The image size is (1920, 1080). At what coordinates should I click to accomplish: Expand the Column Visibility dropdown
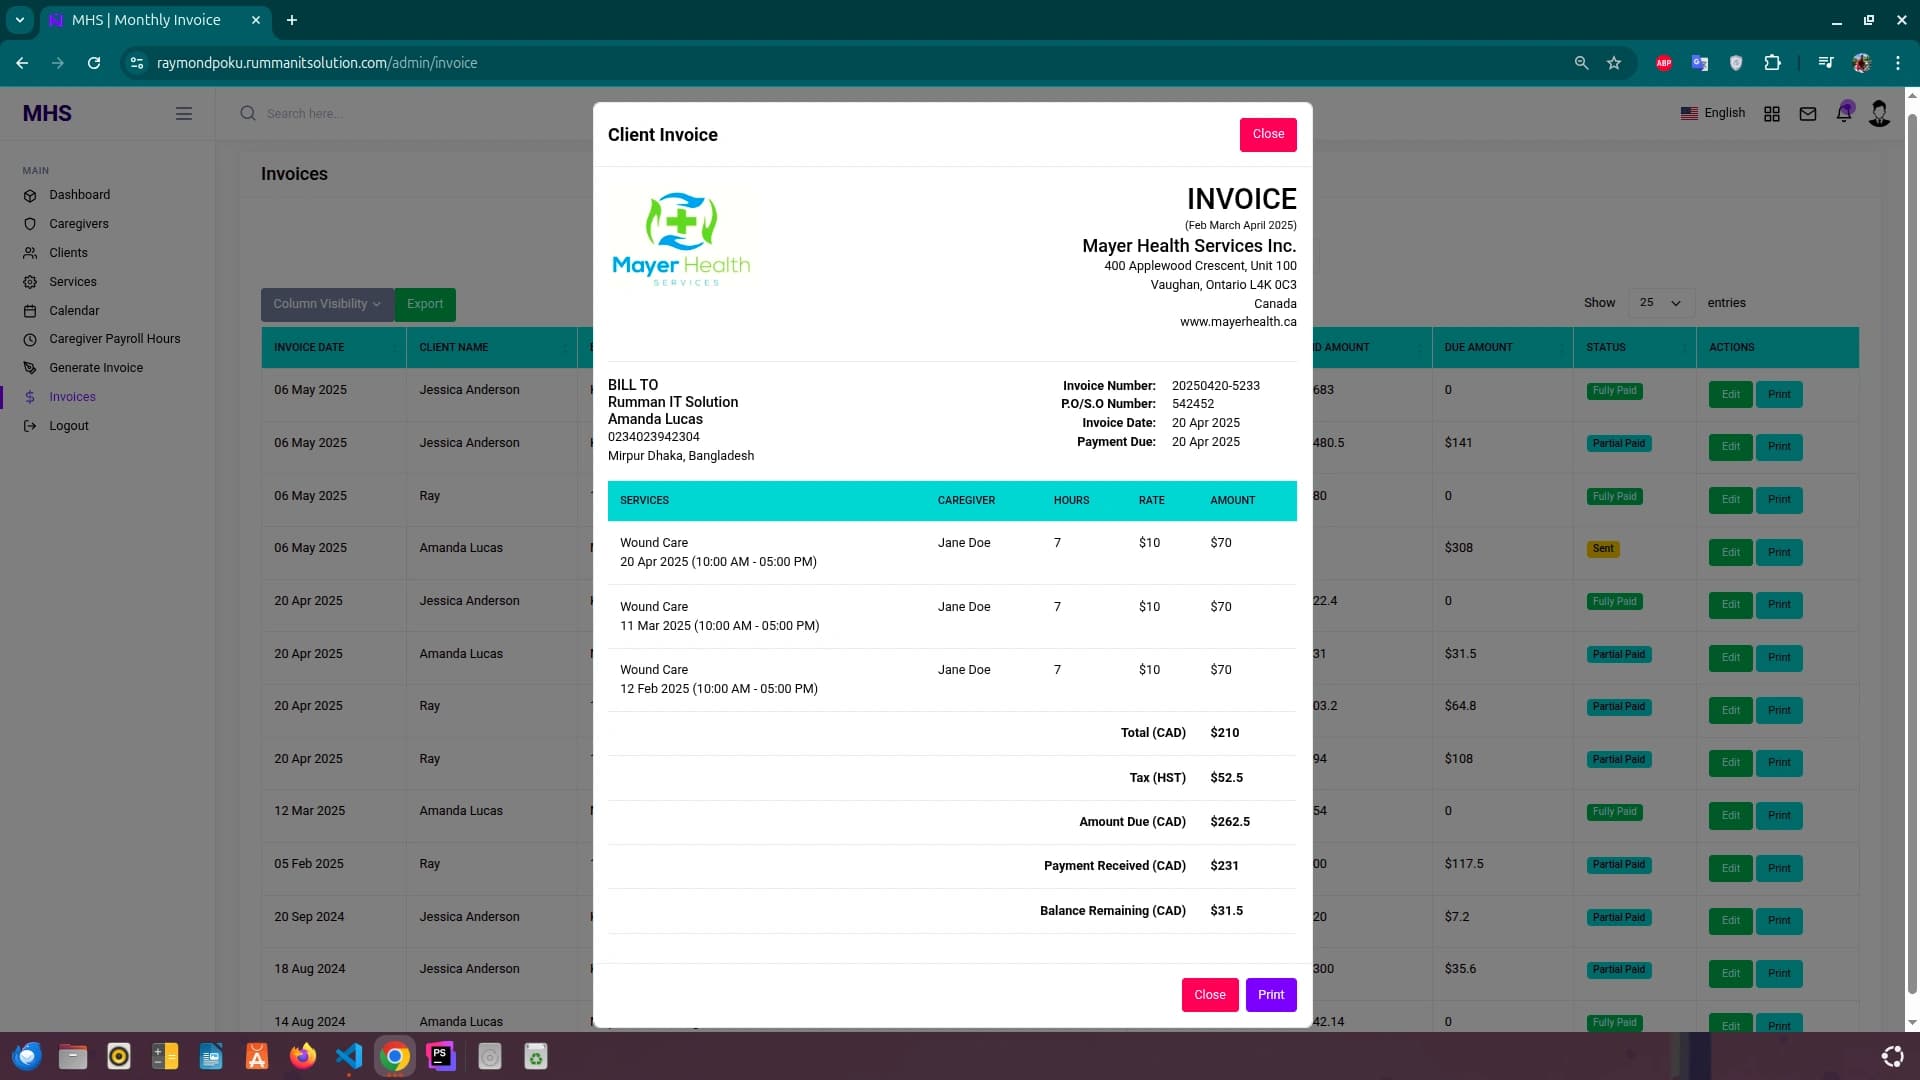pyautogui.click(x=327, y=304)
